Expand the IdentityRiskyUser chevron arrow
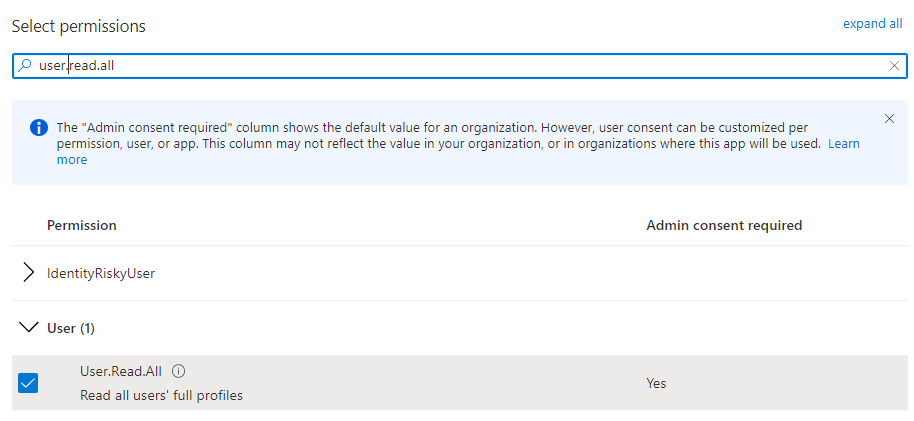 pyautogui.click(x=28, y=273)
